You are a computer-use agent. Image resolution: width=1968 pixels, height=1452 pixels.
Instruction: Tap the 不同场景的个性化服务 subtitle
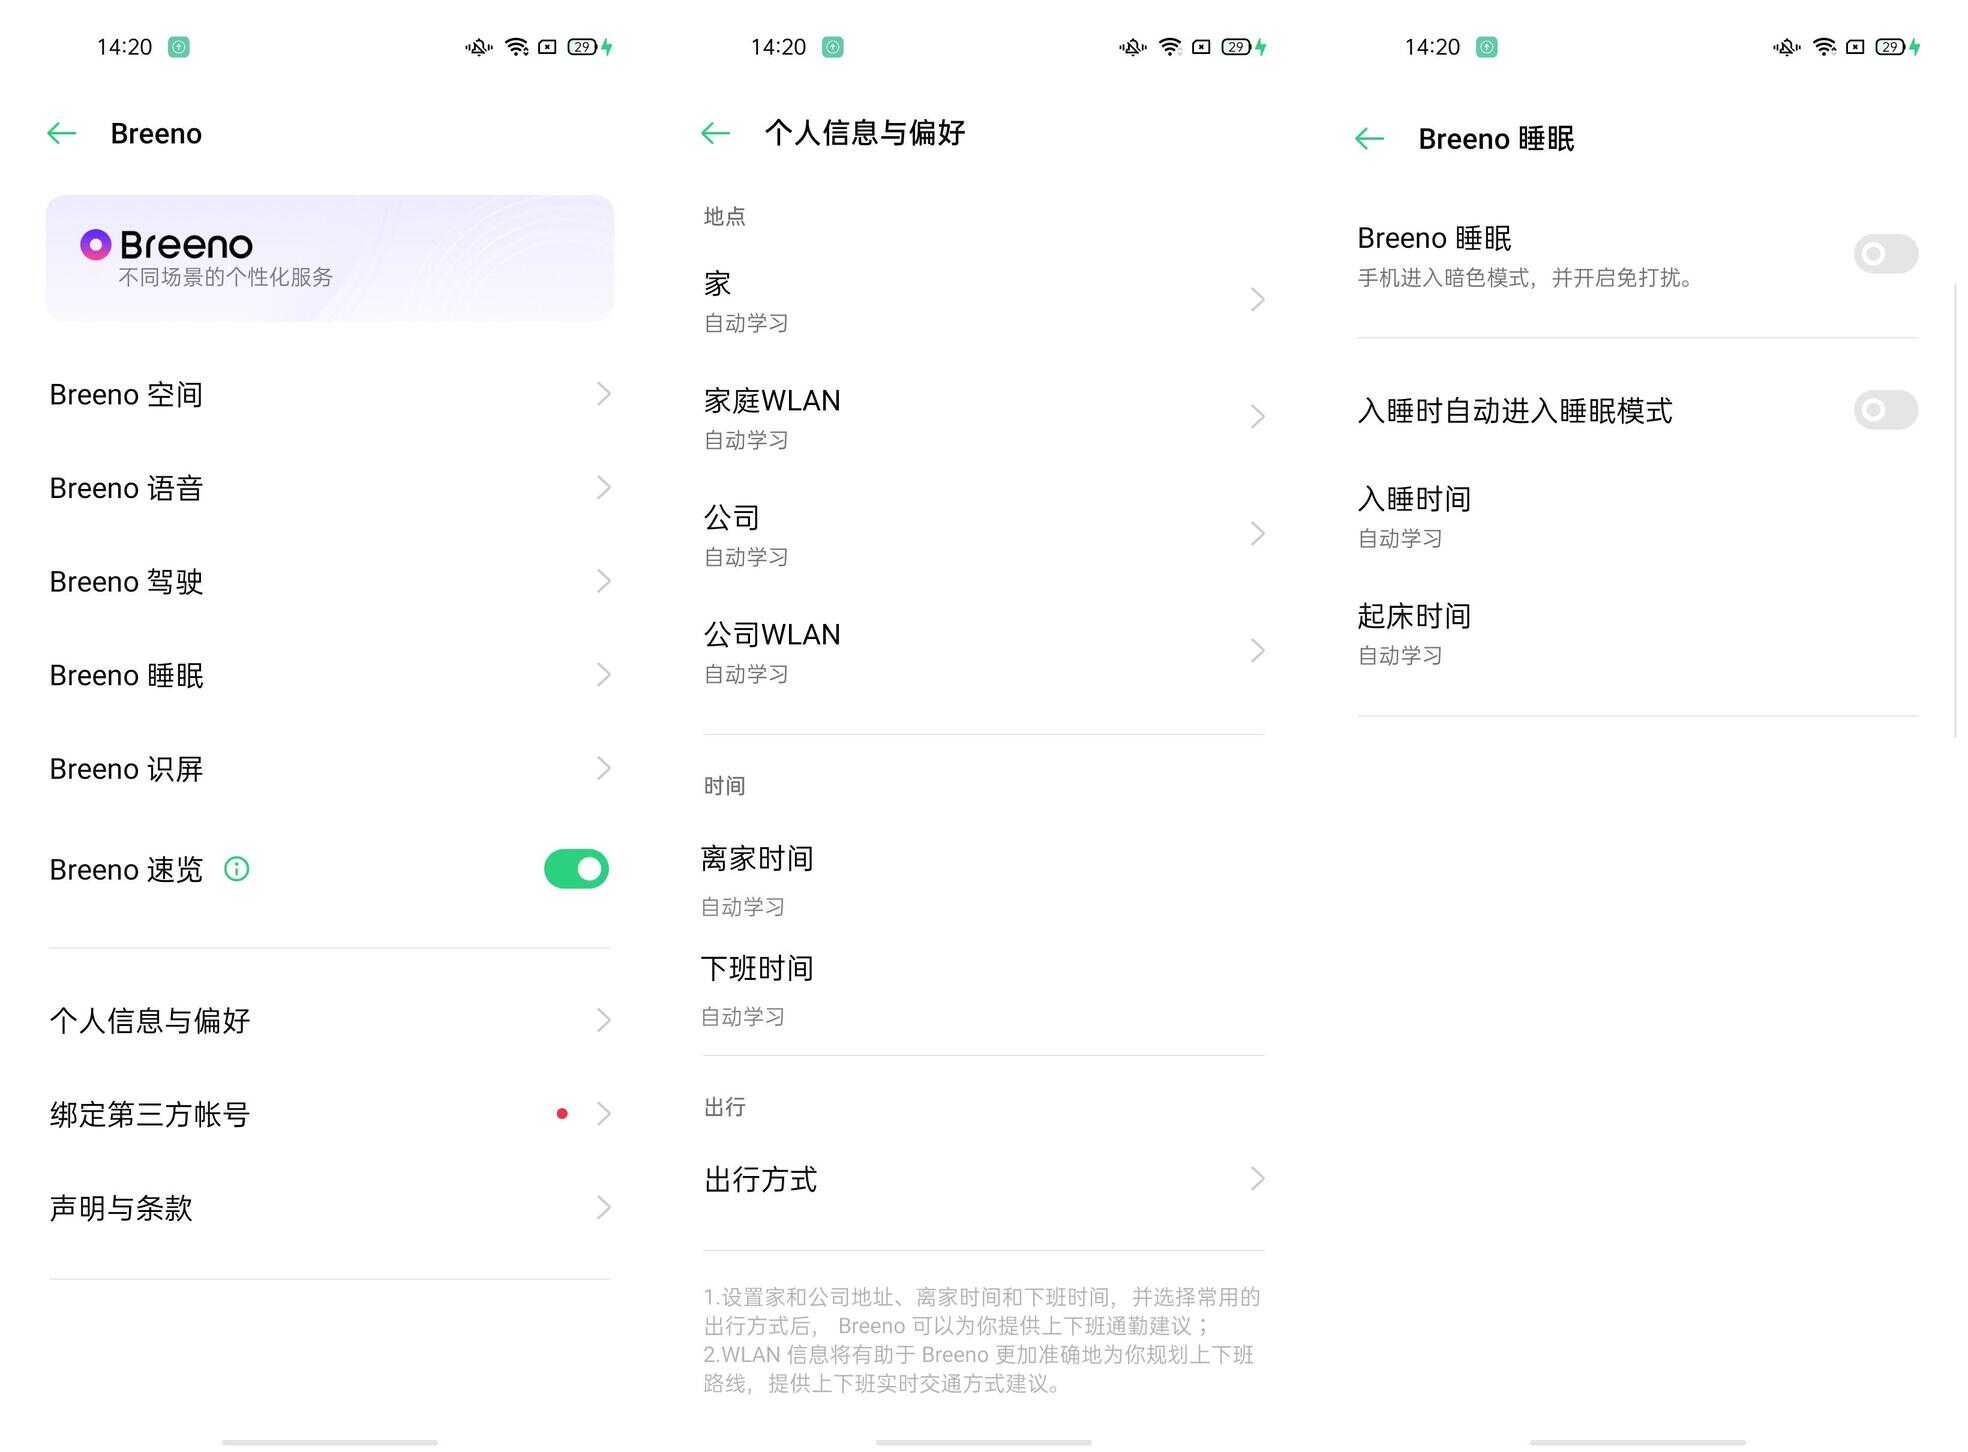pyautogui.click(x=225, y=277)
